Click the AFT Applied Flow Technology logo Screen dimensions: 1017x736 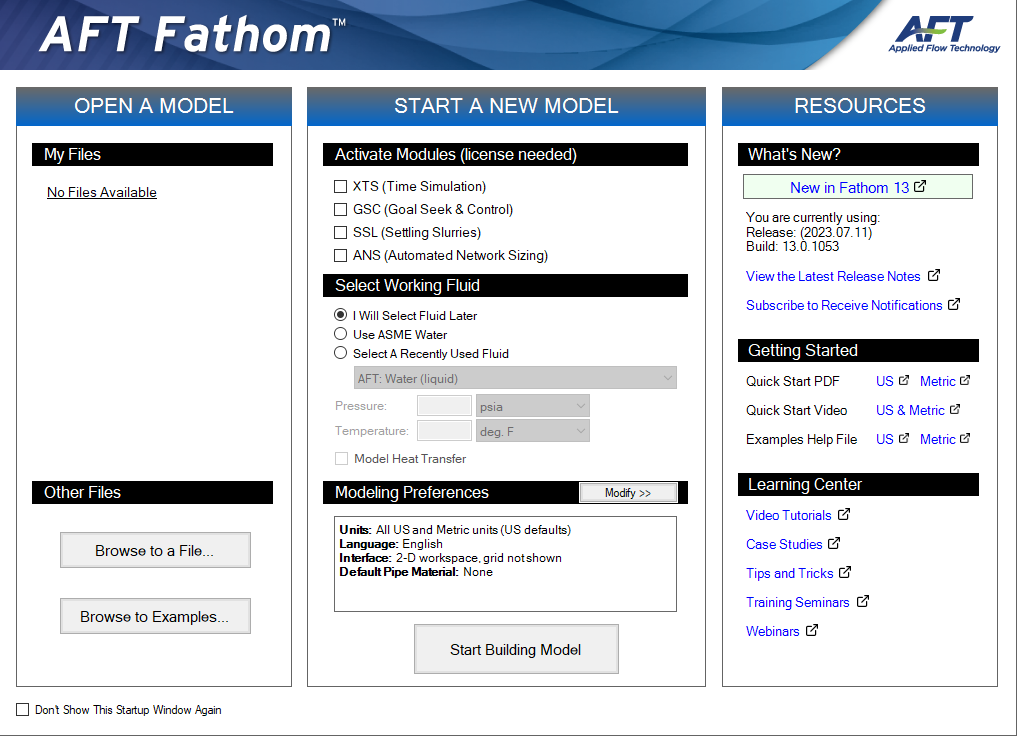943,34
